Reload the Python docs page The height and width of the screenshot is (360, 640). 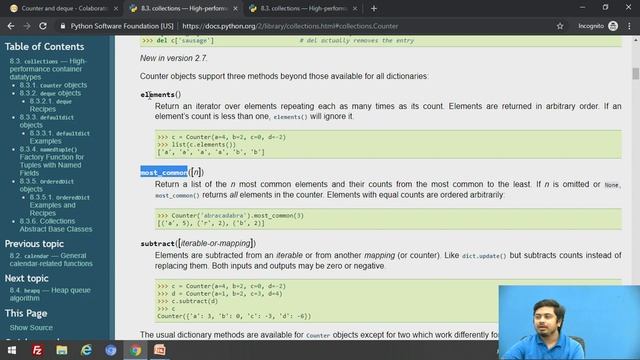(43, 26)
